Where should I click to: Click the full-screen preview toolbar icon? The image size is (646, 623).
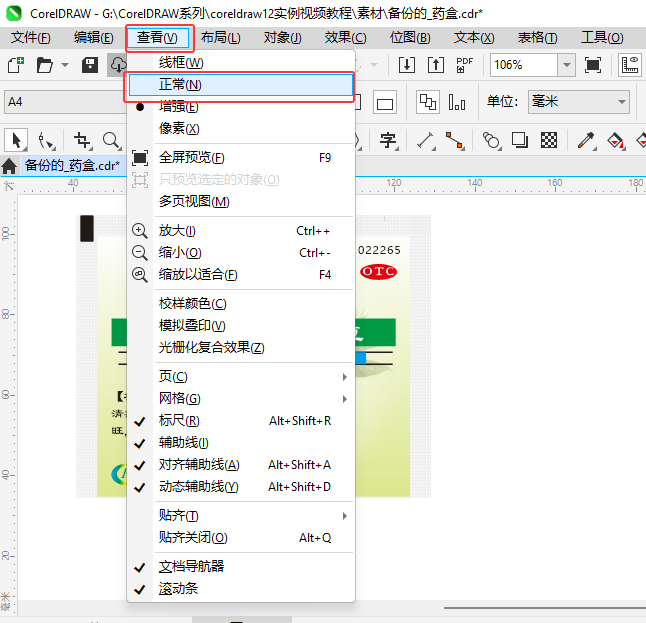(592, 65)
